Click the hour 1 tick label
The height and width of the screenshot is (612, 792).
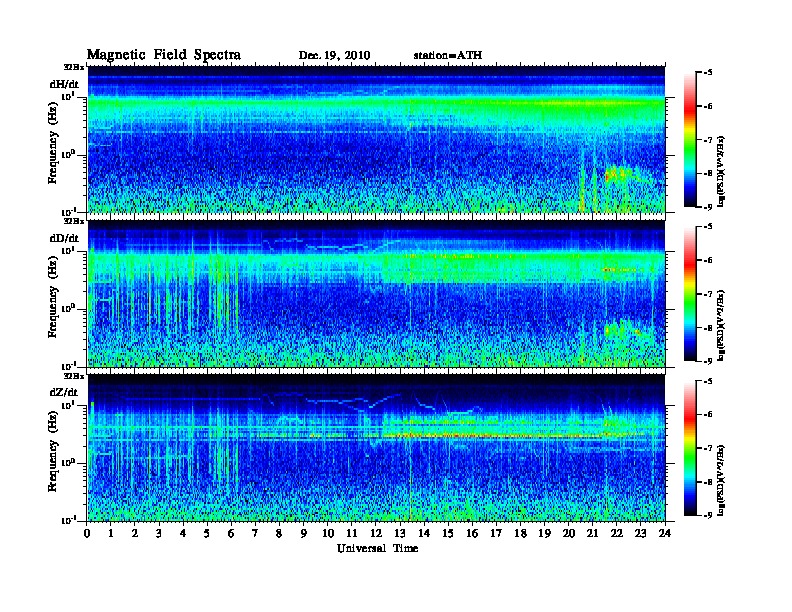[111, 533]
